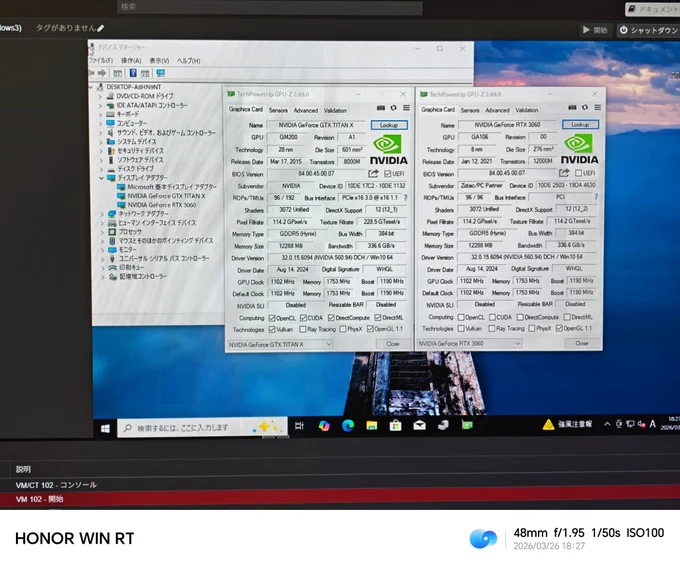Click the Device Manager forward arrow
The width and height of the screenshot is (680, 567).
102,73
